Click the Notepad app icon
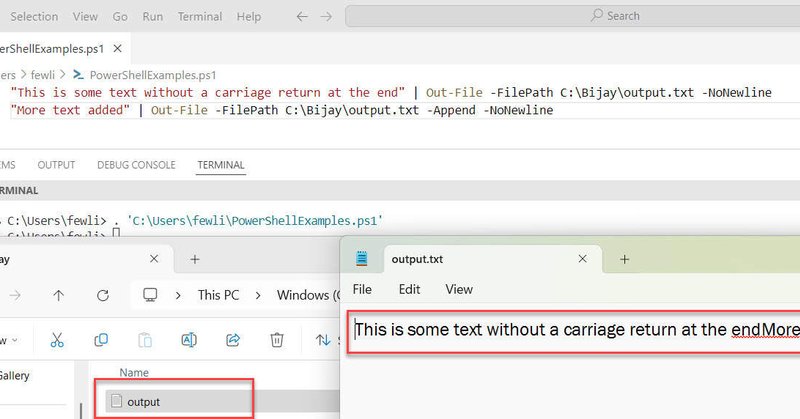The width and height of the screenshot is (800, 419). pos(362,259)
